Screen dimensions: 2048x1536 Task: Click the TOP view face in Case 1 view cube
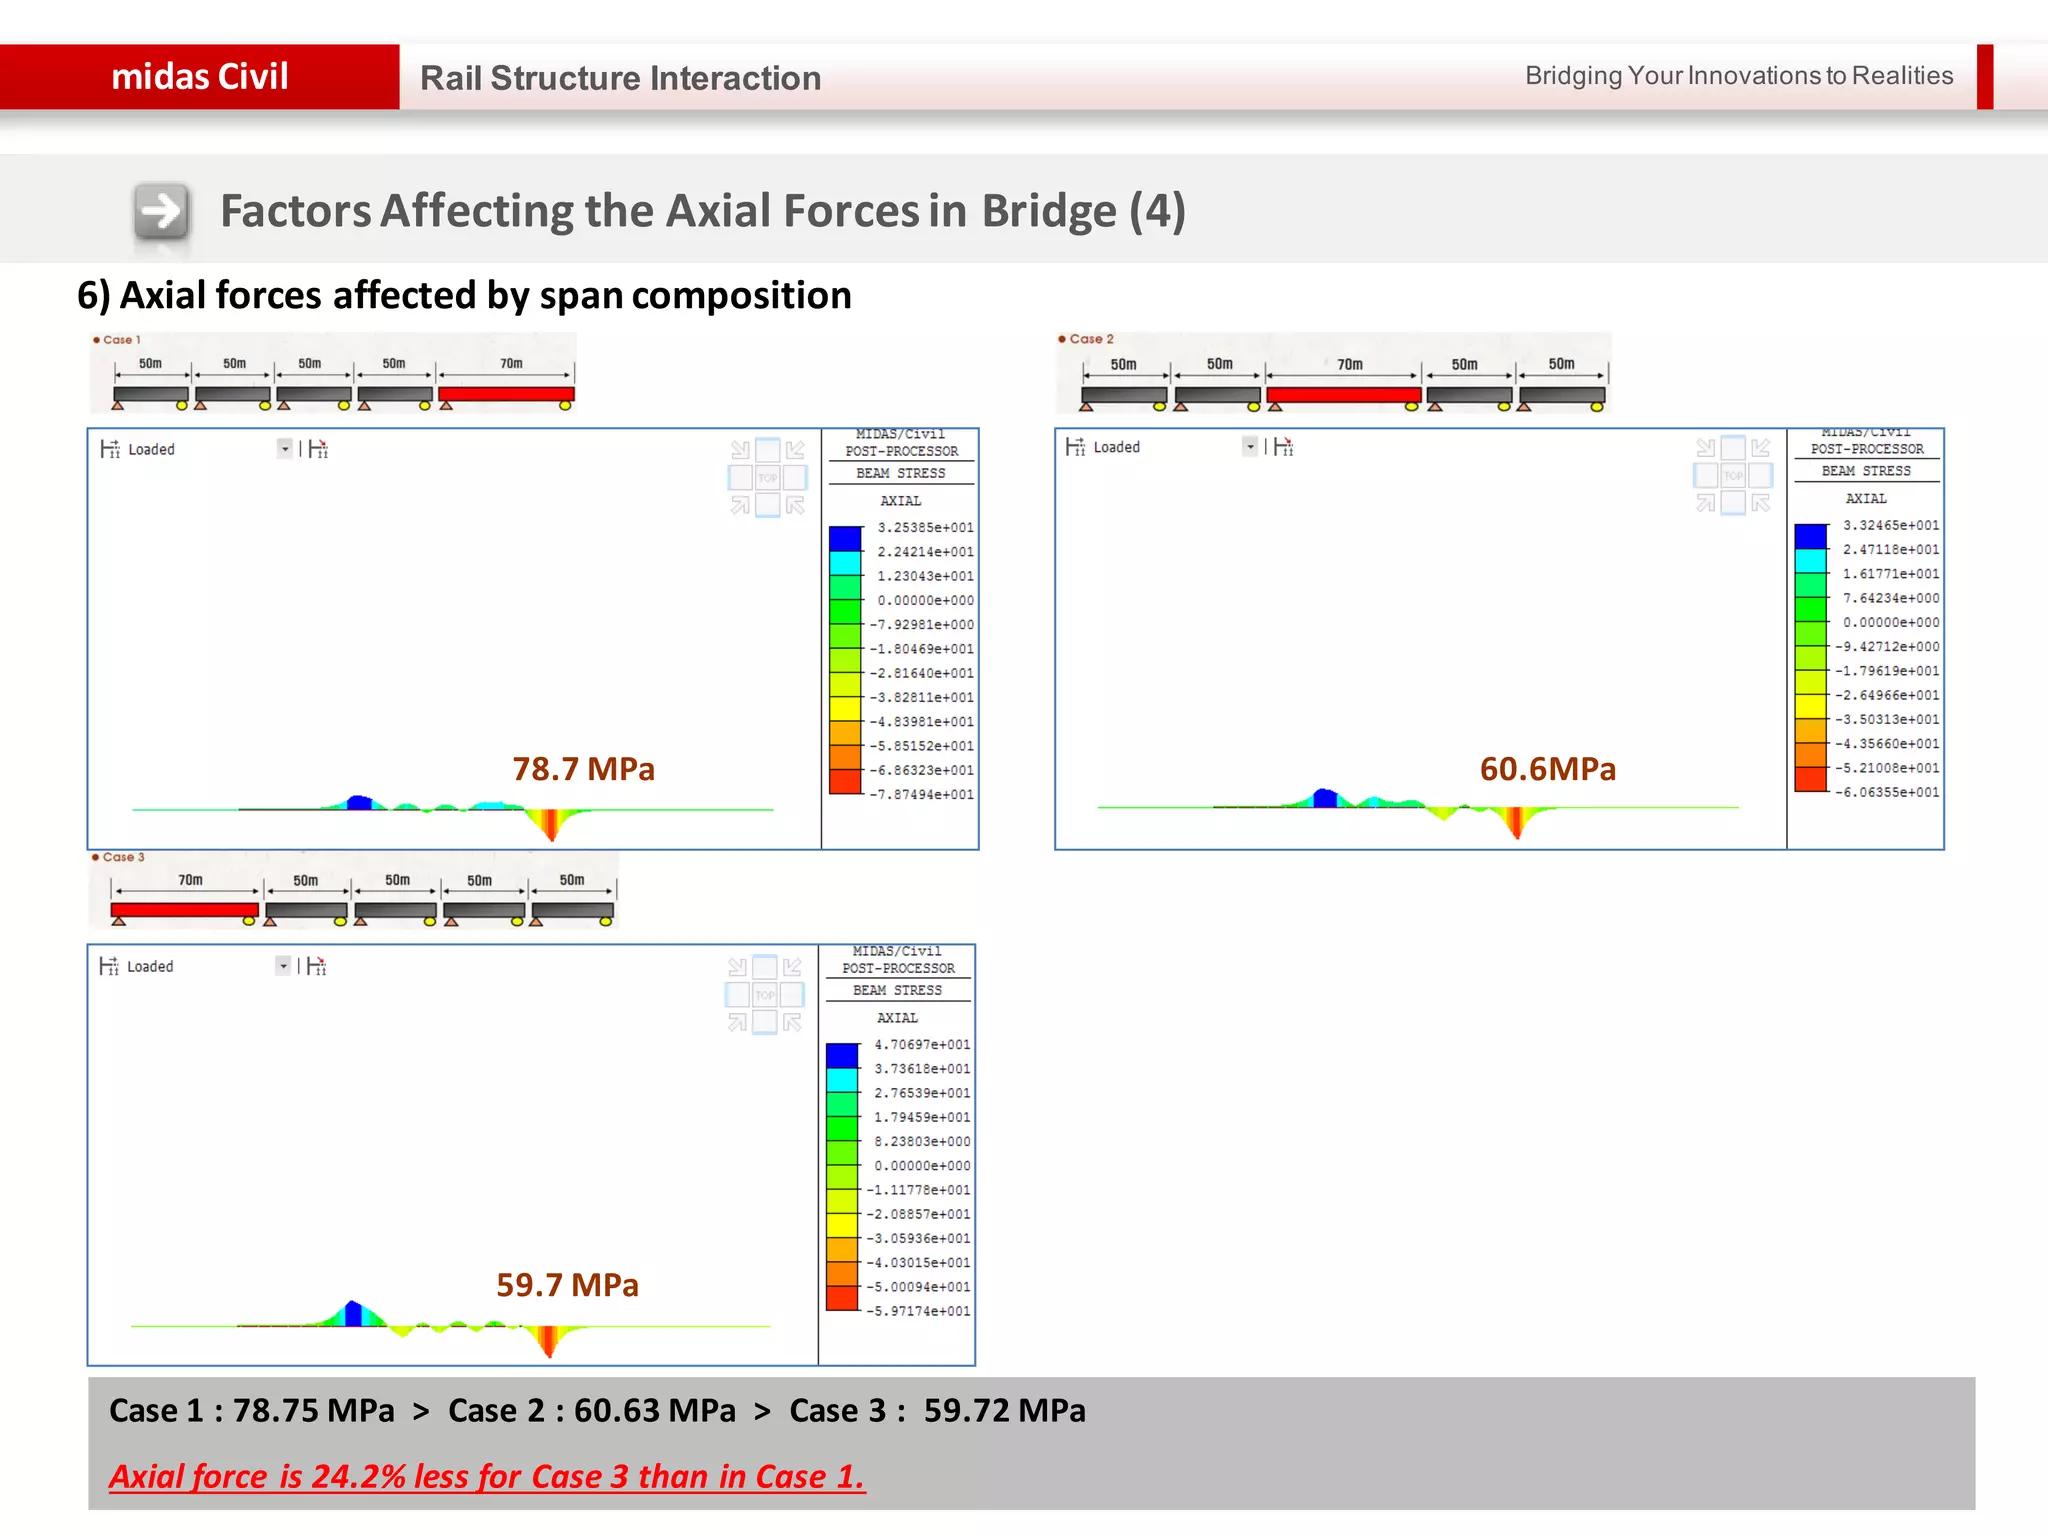coord(767,478)
